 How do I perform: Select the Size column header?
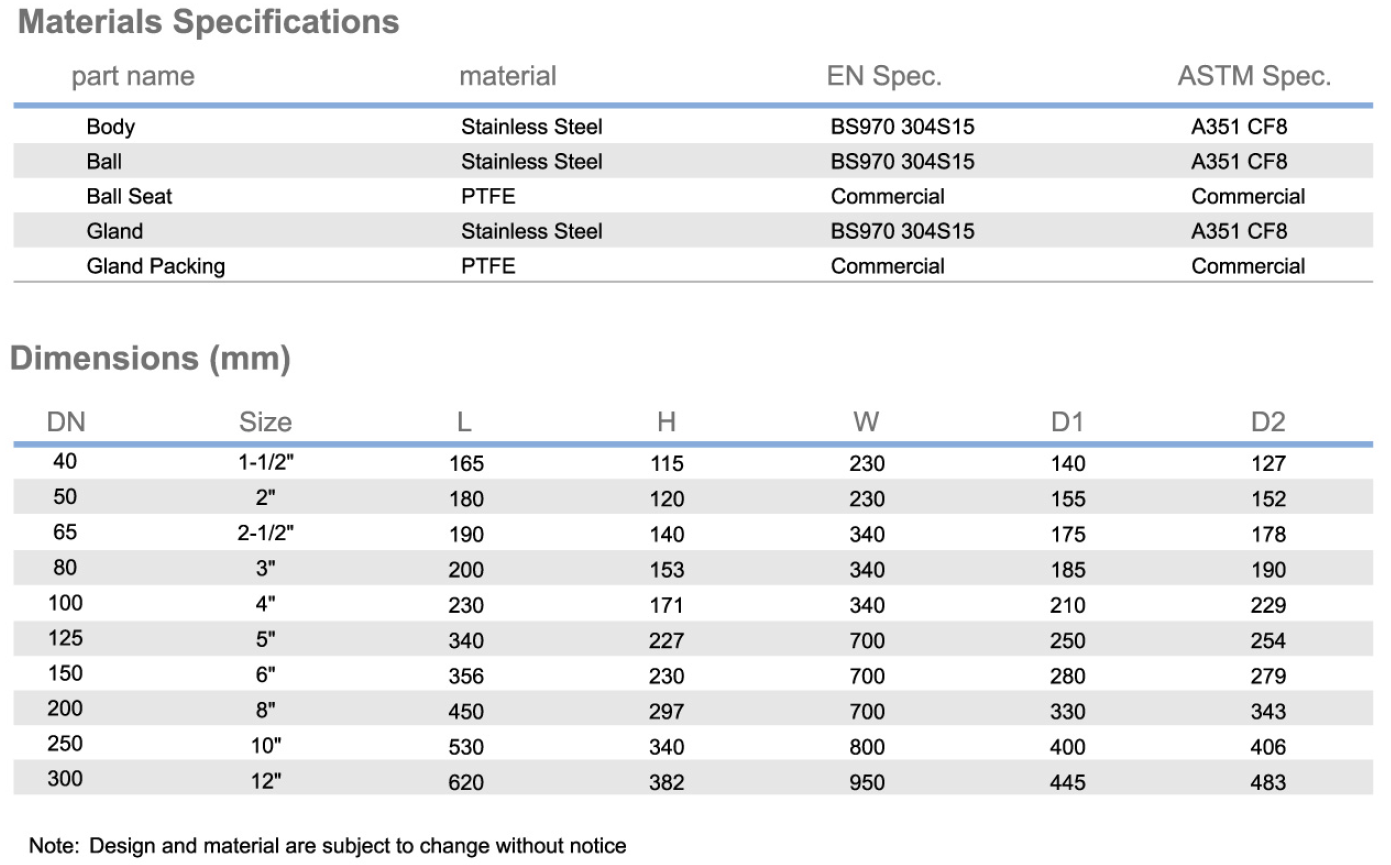266,422
